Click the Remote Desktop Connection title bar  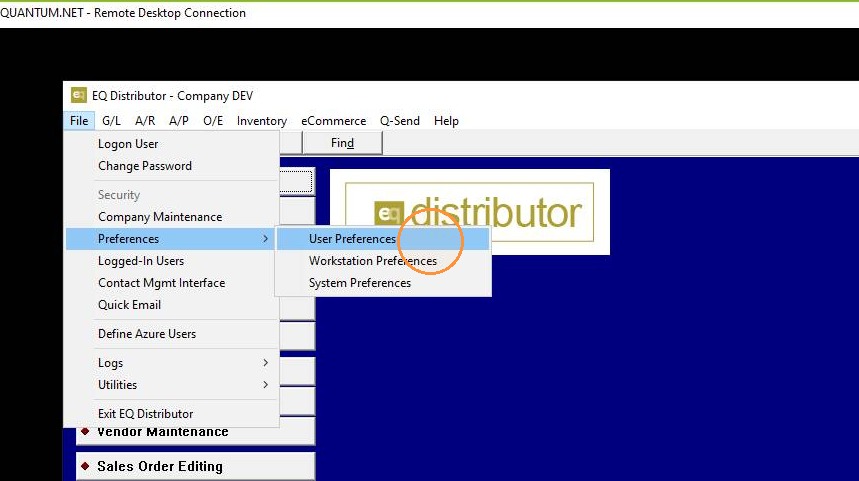click(x=430, y=13)
